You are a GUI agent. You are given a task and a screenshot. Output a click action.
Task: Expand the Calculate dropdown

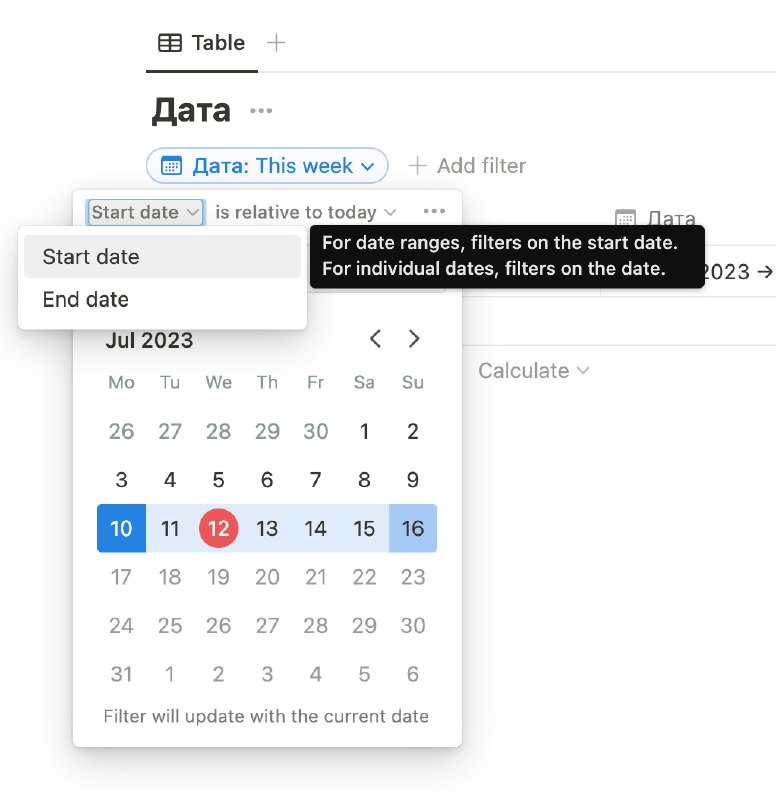click(x=534, y=370)
